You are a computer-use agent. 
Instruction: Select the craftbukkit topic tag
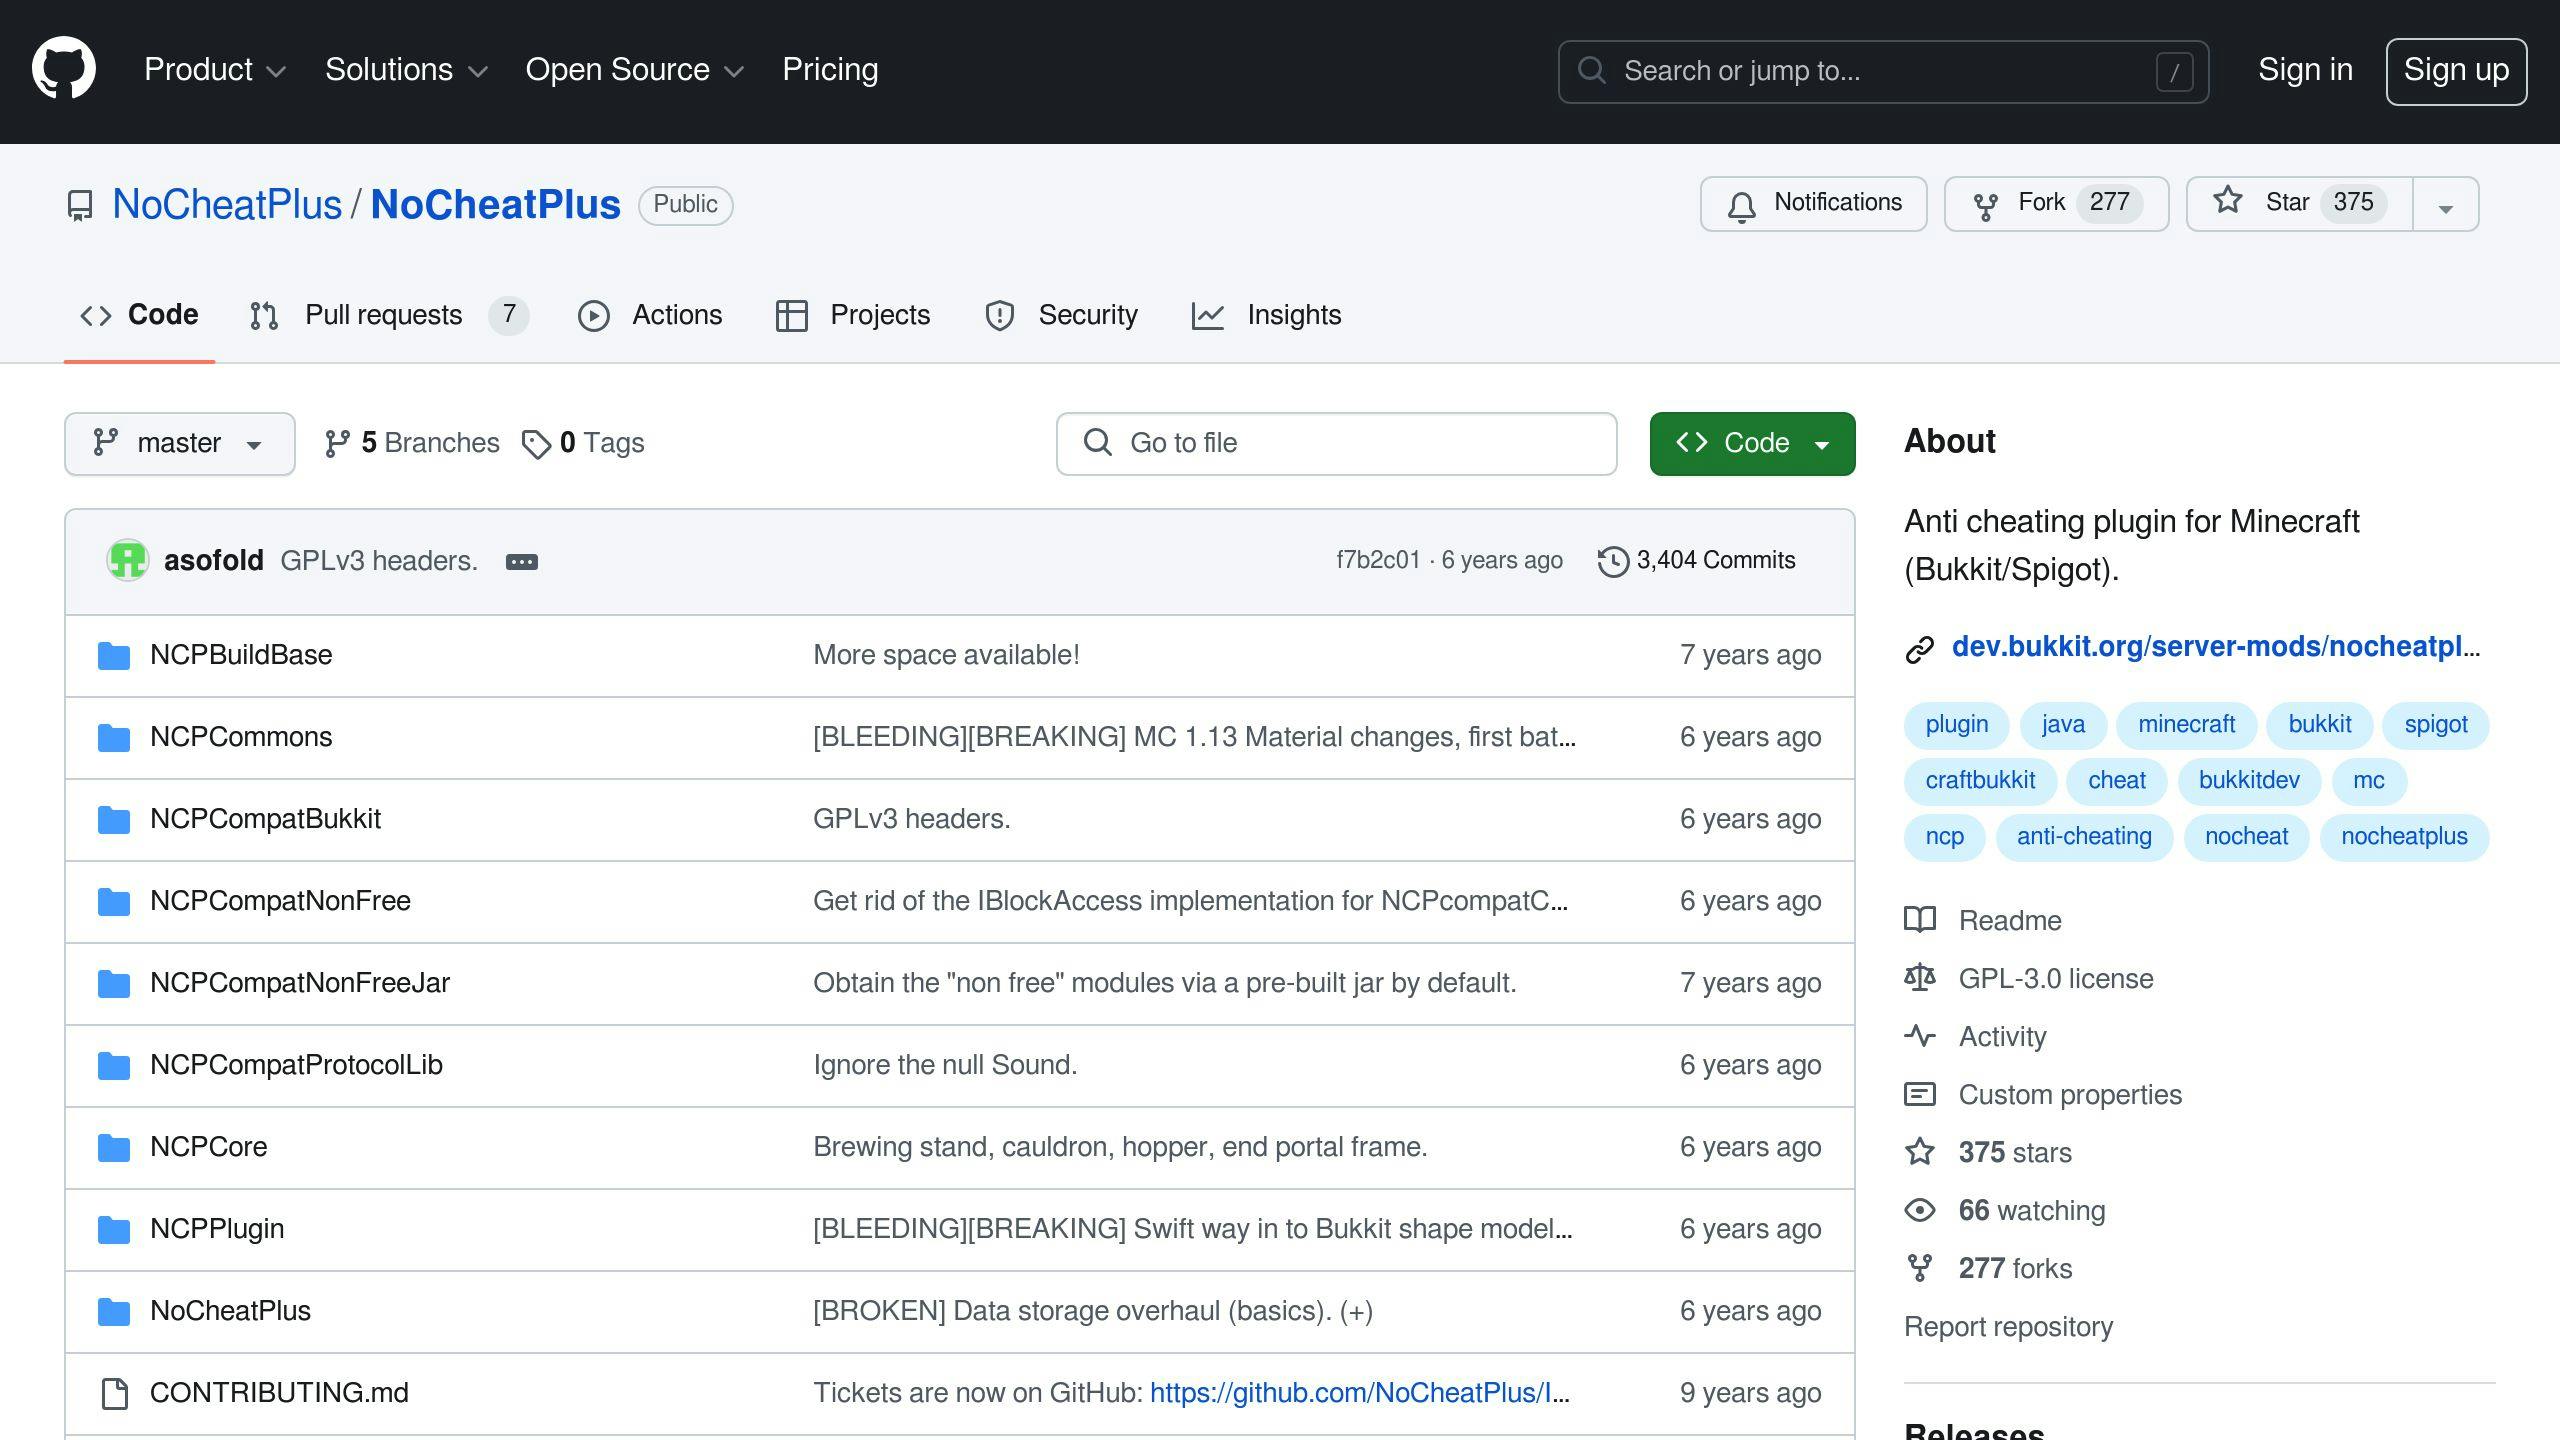[x=1980, y=781]
